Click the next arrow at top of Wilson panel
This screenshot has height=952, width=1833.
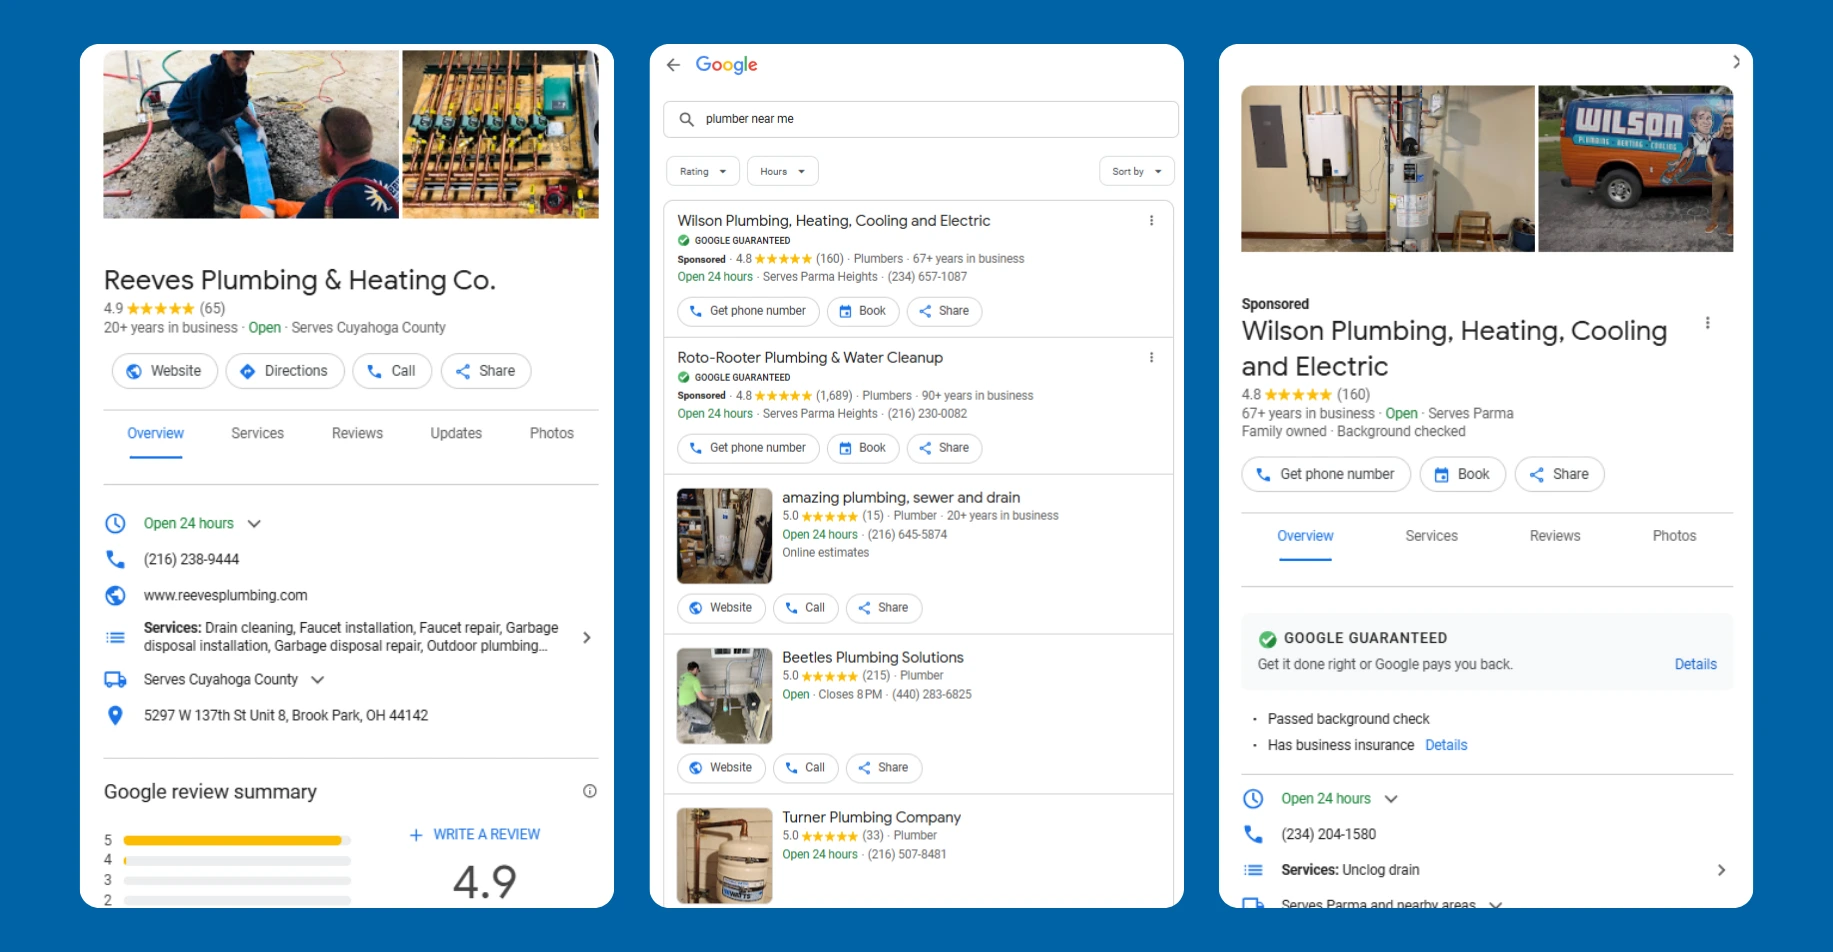(x=1736, y=62)
